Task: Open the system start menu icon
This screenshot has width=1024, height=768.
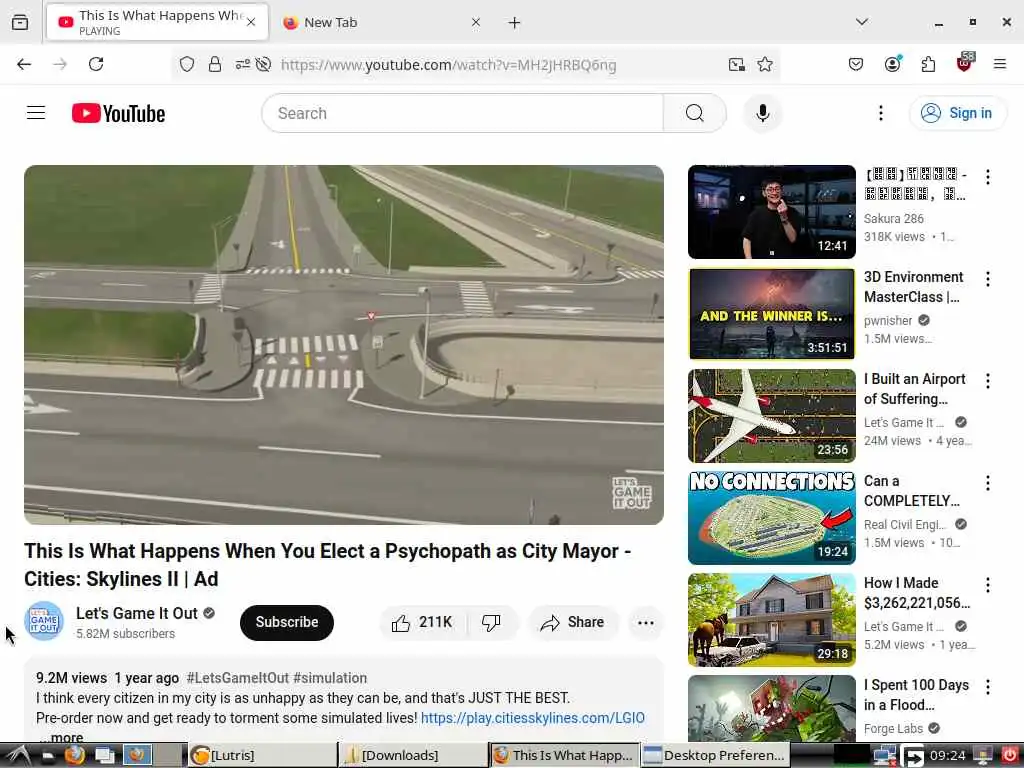Action: (x=17, y=755)
